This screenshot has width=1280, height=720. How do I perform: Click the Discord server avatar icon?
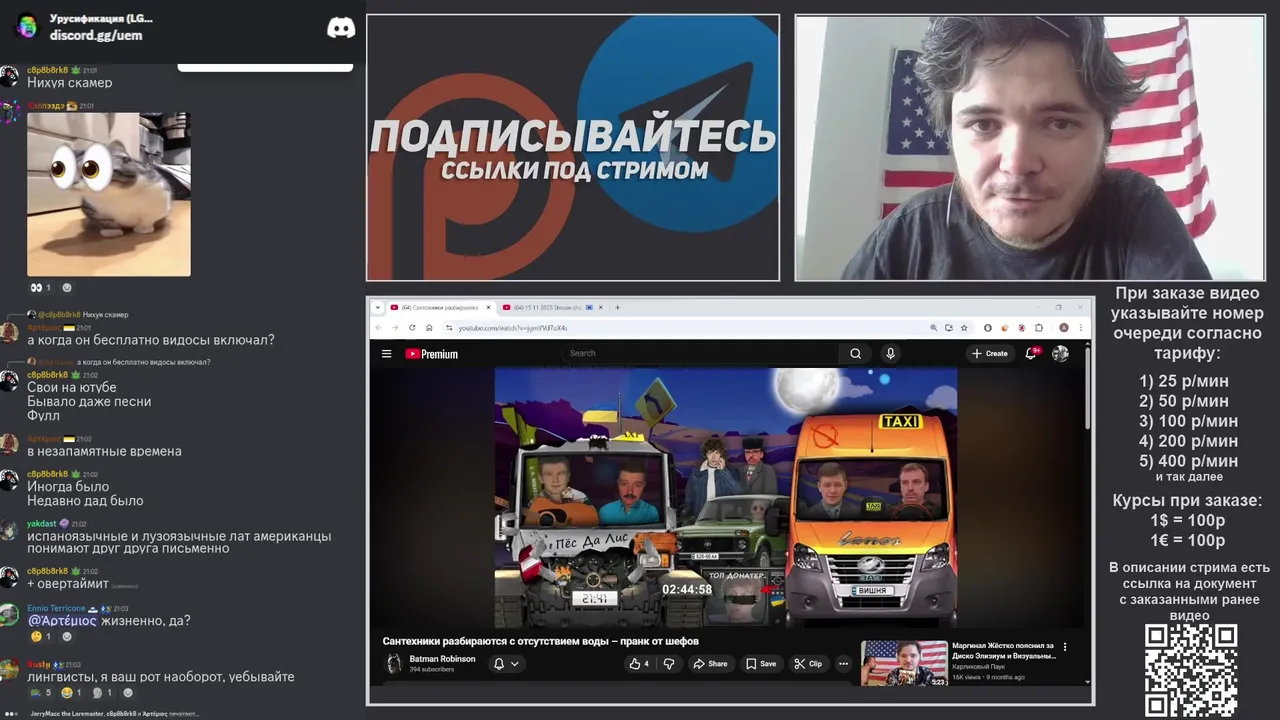tap(27, 26)
